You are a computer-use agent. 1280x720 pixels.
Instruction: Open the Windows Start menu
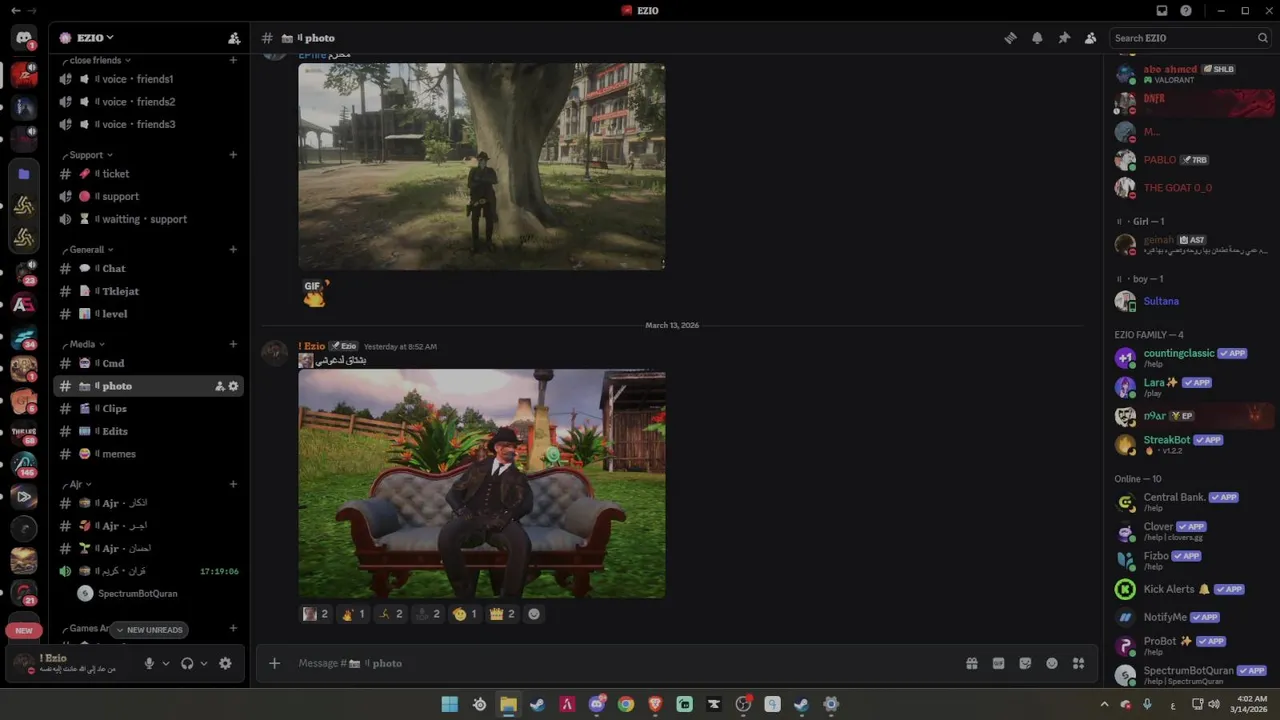point(450,704)
